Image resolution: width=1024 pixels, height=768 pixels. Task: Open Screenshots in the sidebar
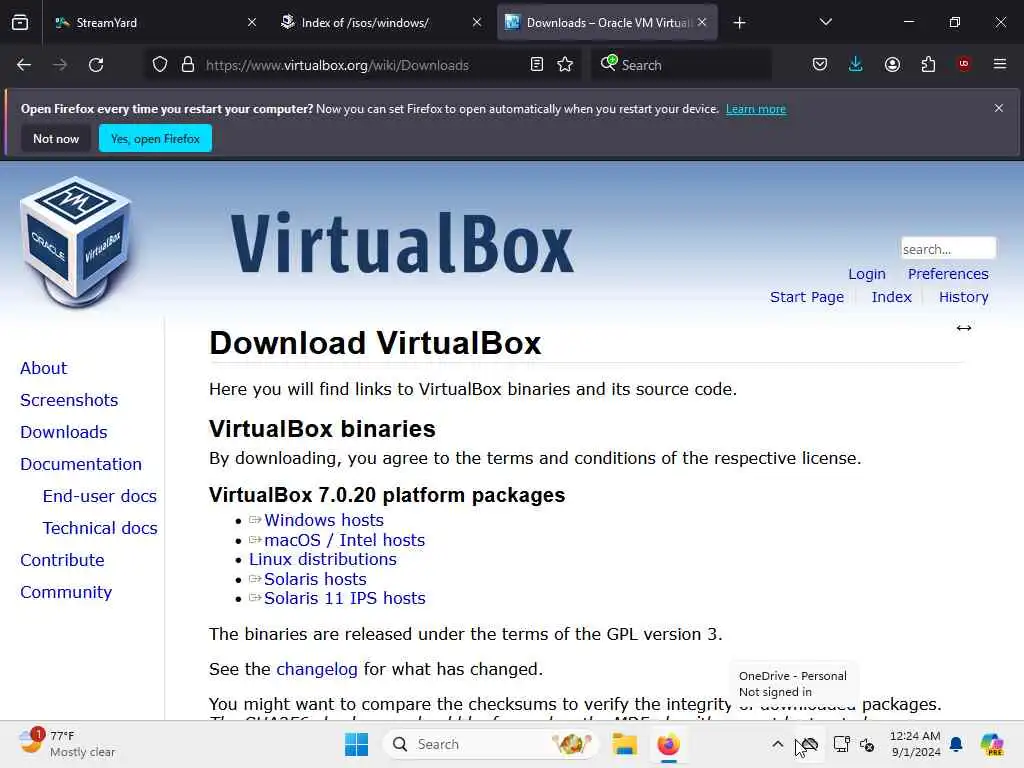(x=69, y=400)
